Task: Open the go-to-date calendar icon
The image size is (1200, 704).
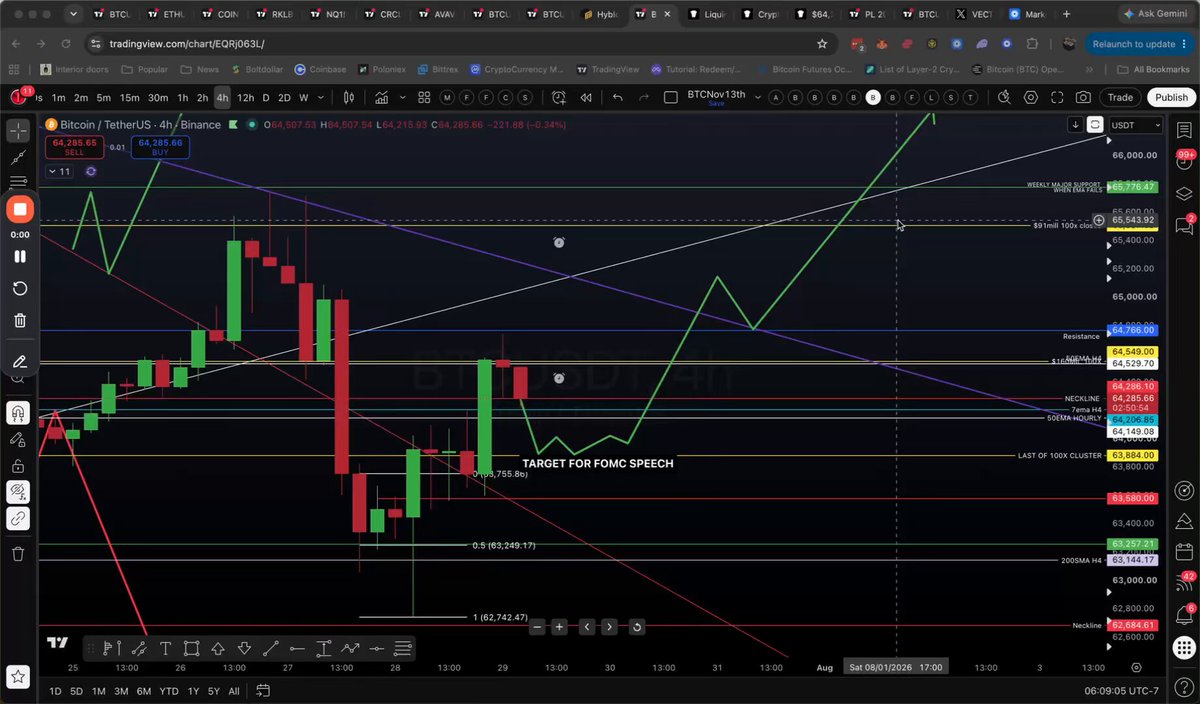Action: (263, 691)
